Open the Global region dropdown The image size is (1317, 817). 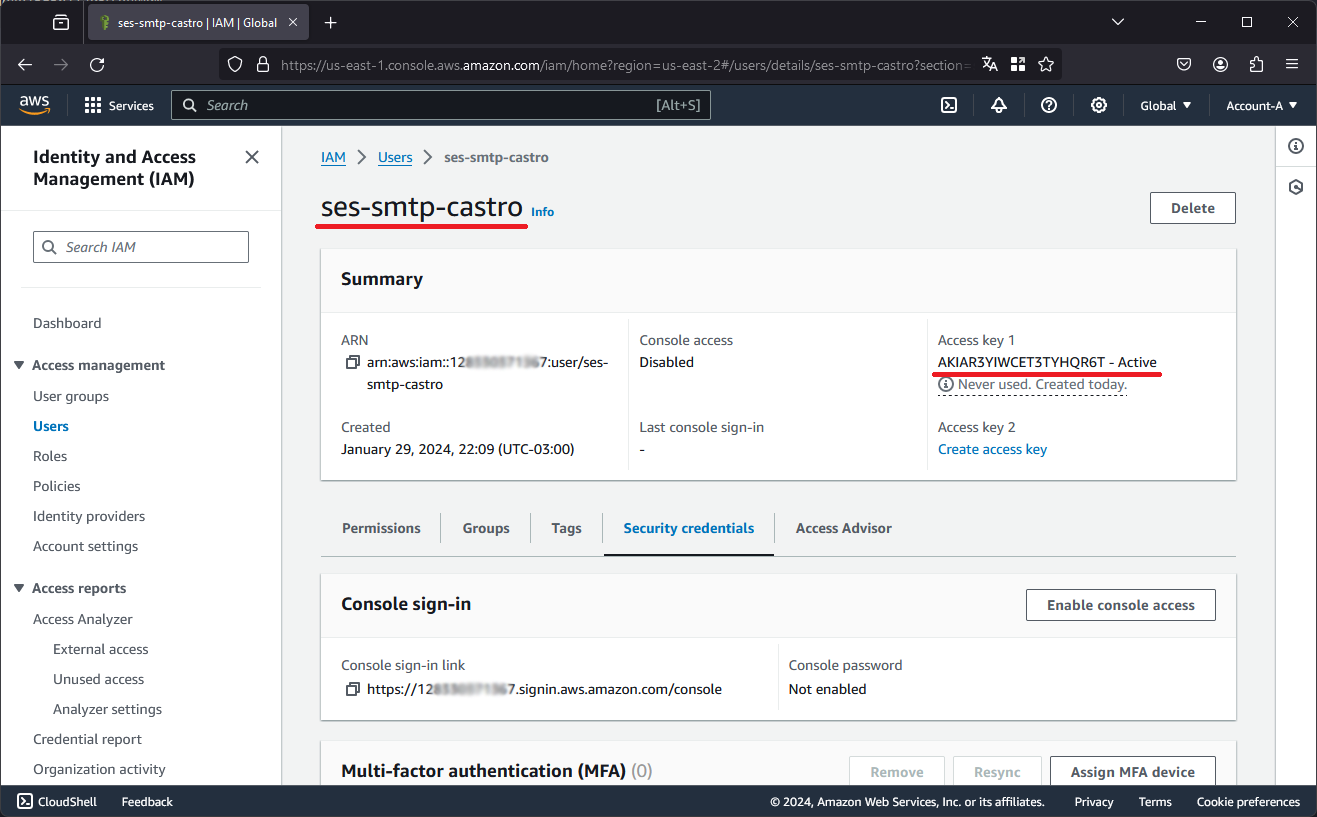tap(1166, 105)
